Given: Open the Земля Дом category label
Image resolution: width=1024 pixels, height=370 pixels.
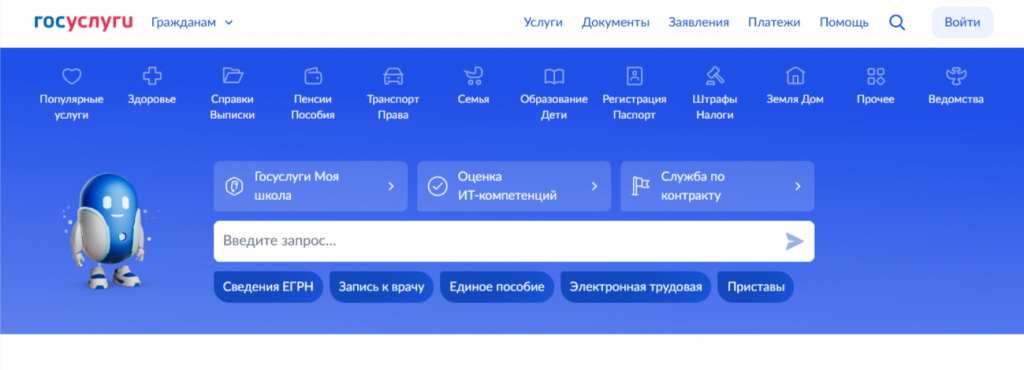Looking at the screenshot, I should pos(795,100).
